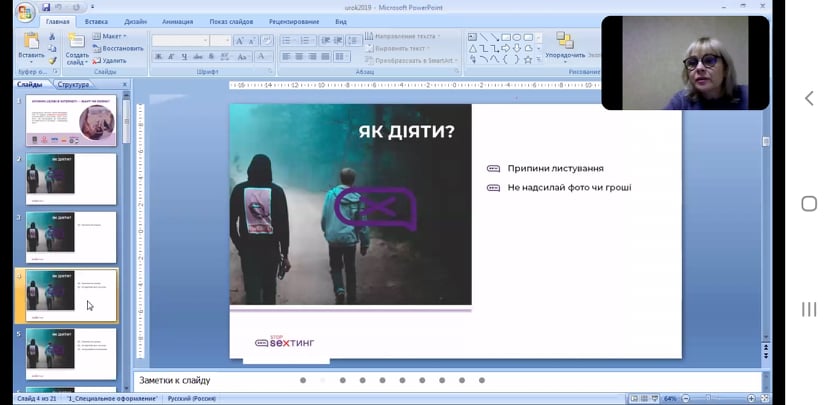The image size is (833, 405).
Task: Paste using the Вставить clipboard icon
Action: coord(31,41)
